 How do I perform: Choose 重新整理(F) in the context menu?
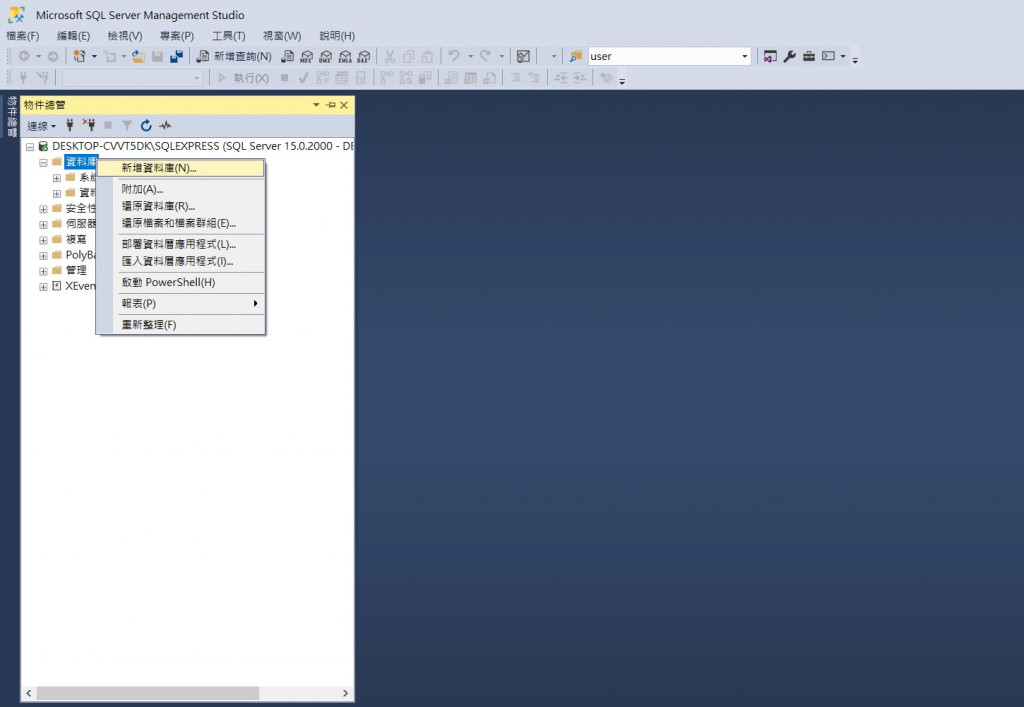[x=181, y=325]
